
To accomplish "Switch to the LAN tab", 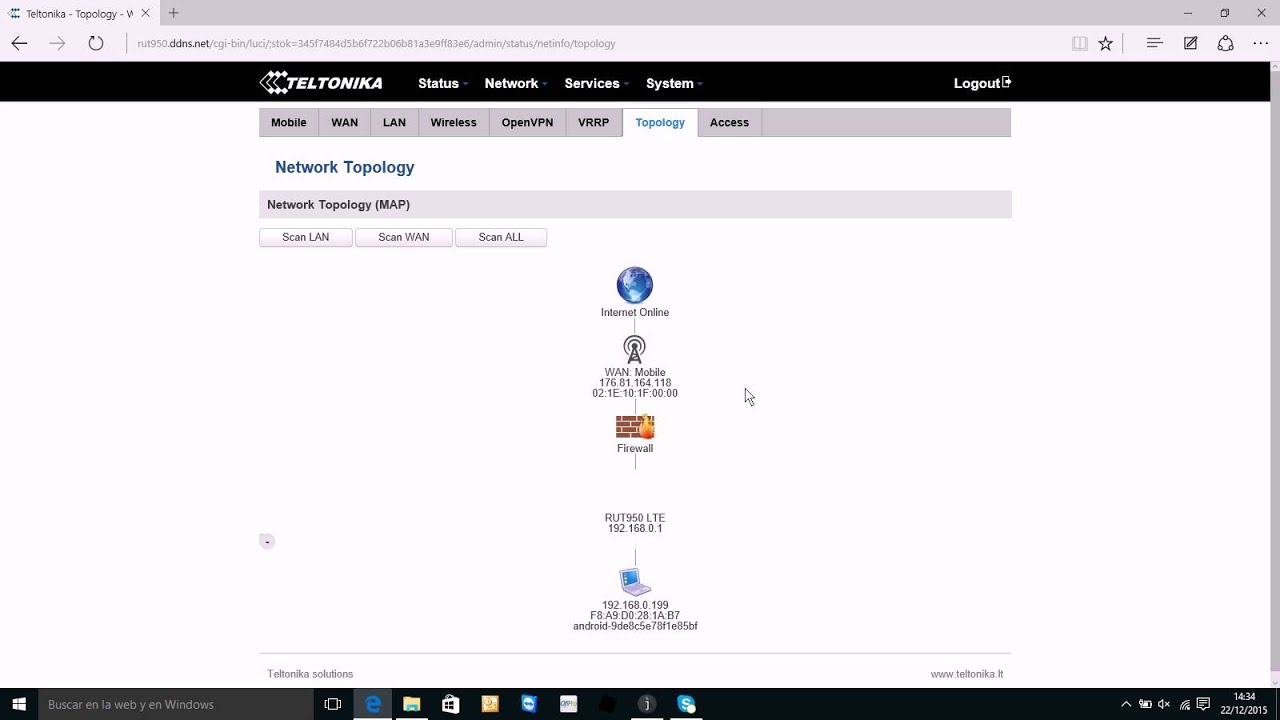I will (x=394, y=122).
